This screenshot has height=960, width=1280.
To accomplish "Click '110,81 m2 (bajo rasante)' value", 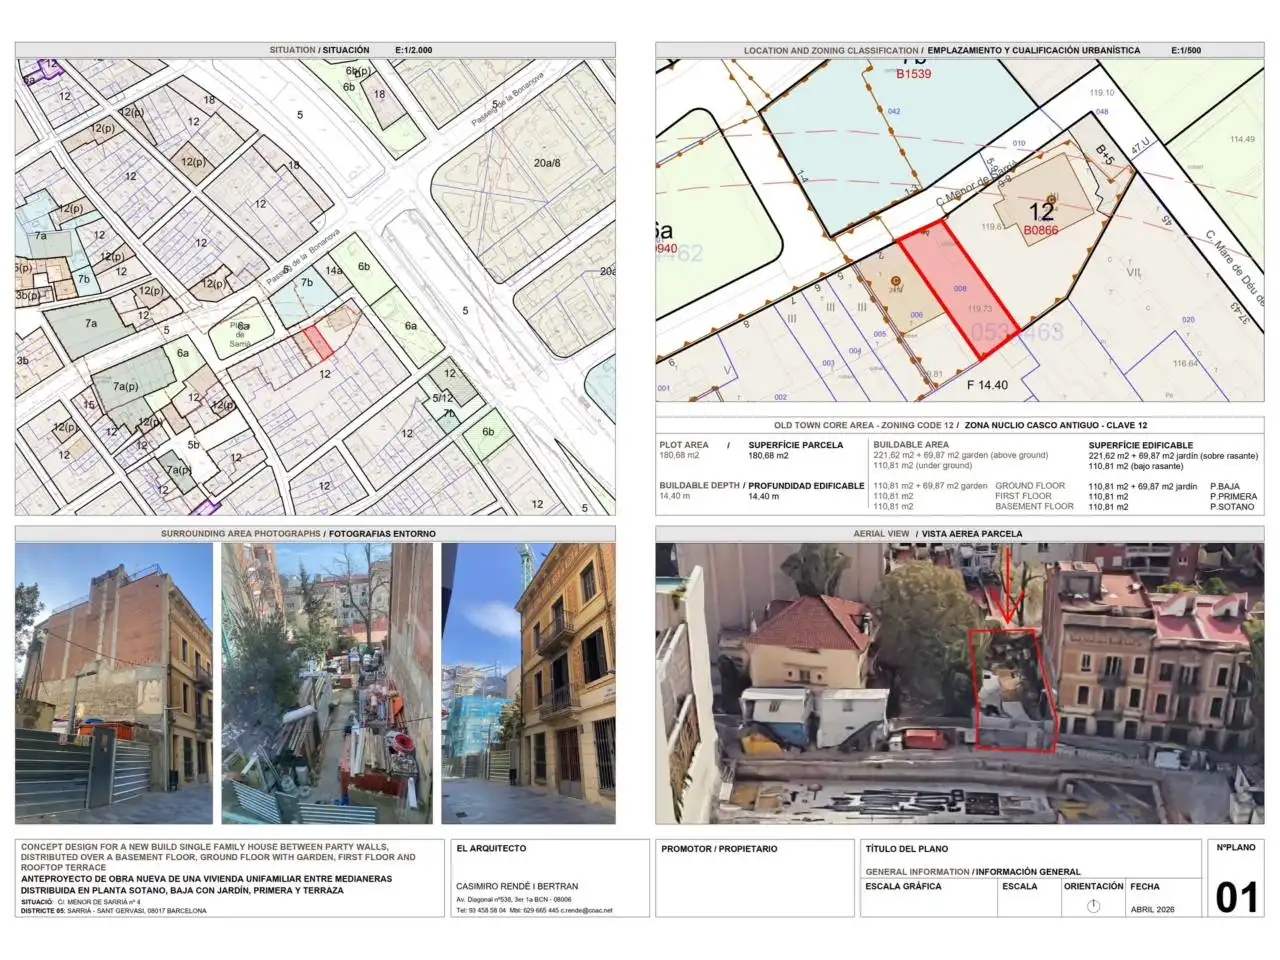I will coord(1136,466).
